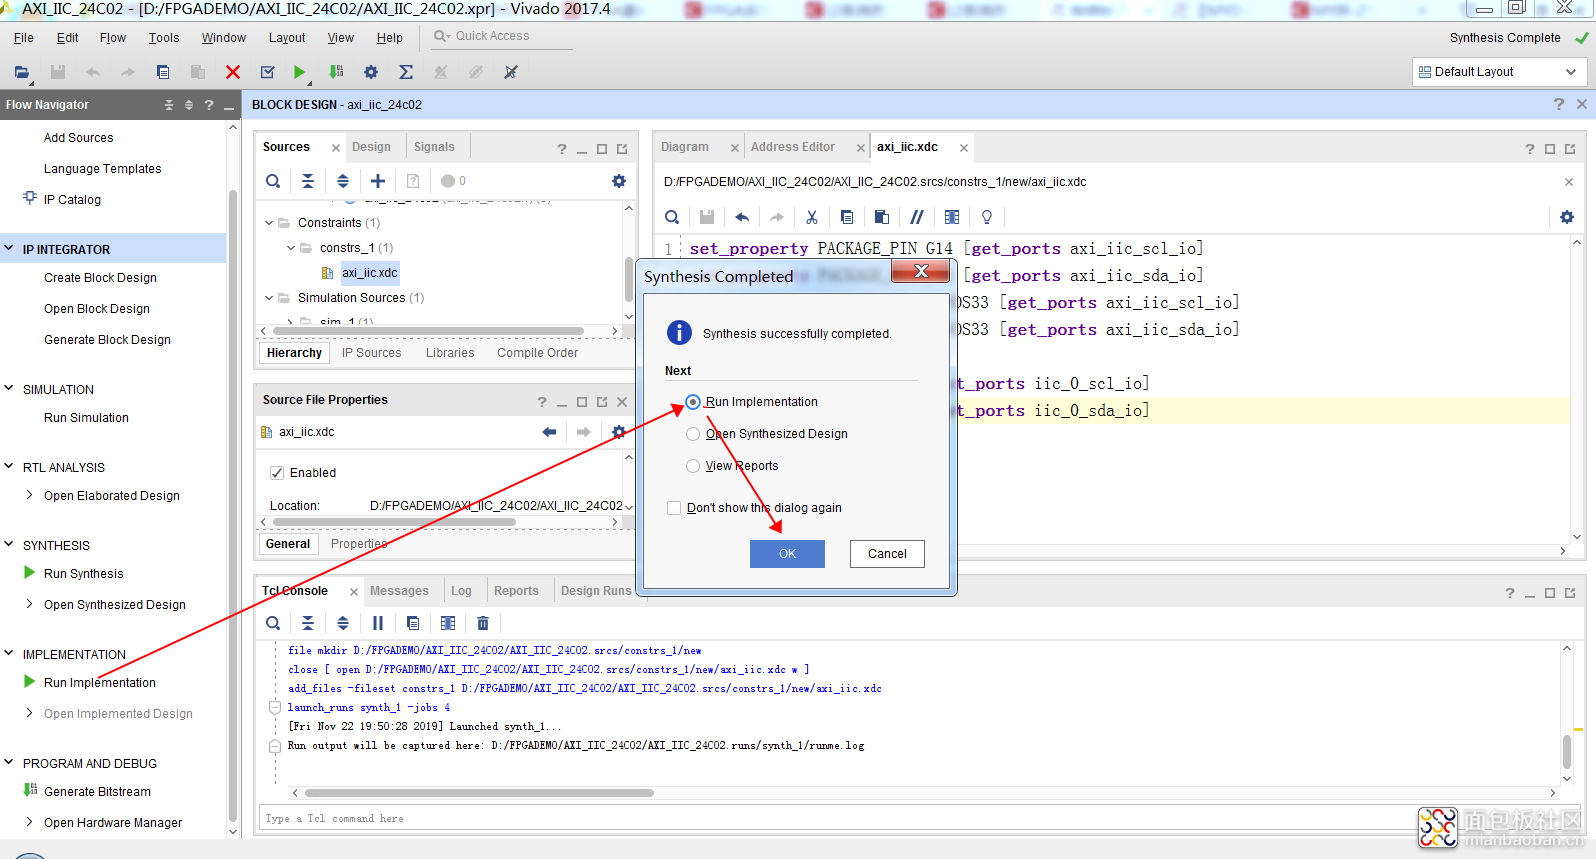Expand Open Synthesized Design in Flow Navigator
The width and height of the screenshot is (1596, 859).
(30, 604)
